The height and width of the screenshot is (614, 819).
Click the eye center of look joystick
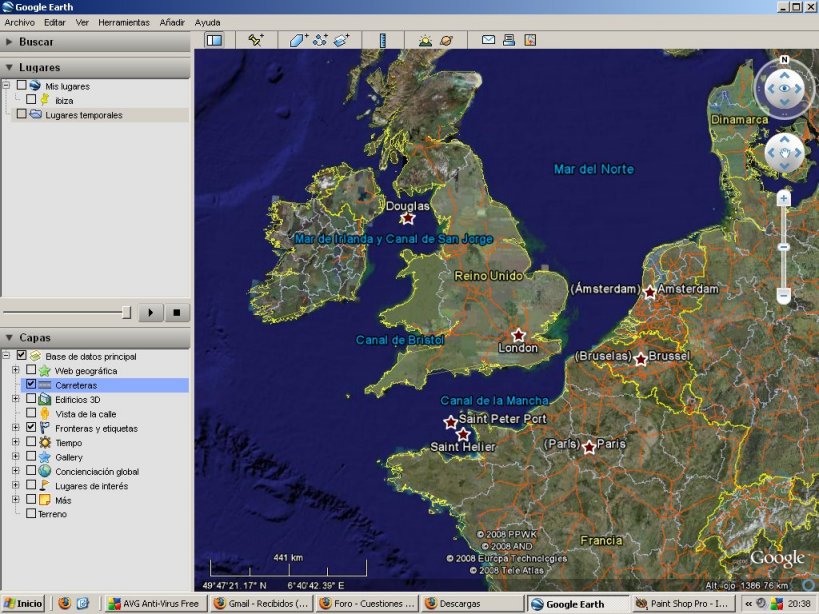tap(784, 88)
